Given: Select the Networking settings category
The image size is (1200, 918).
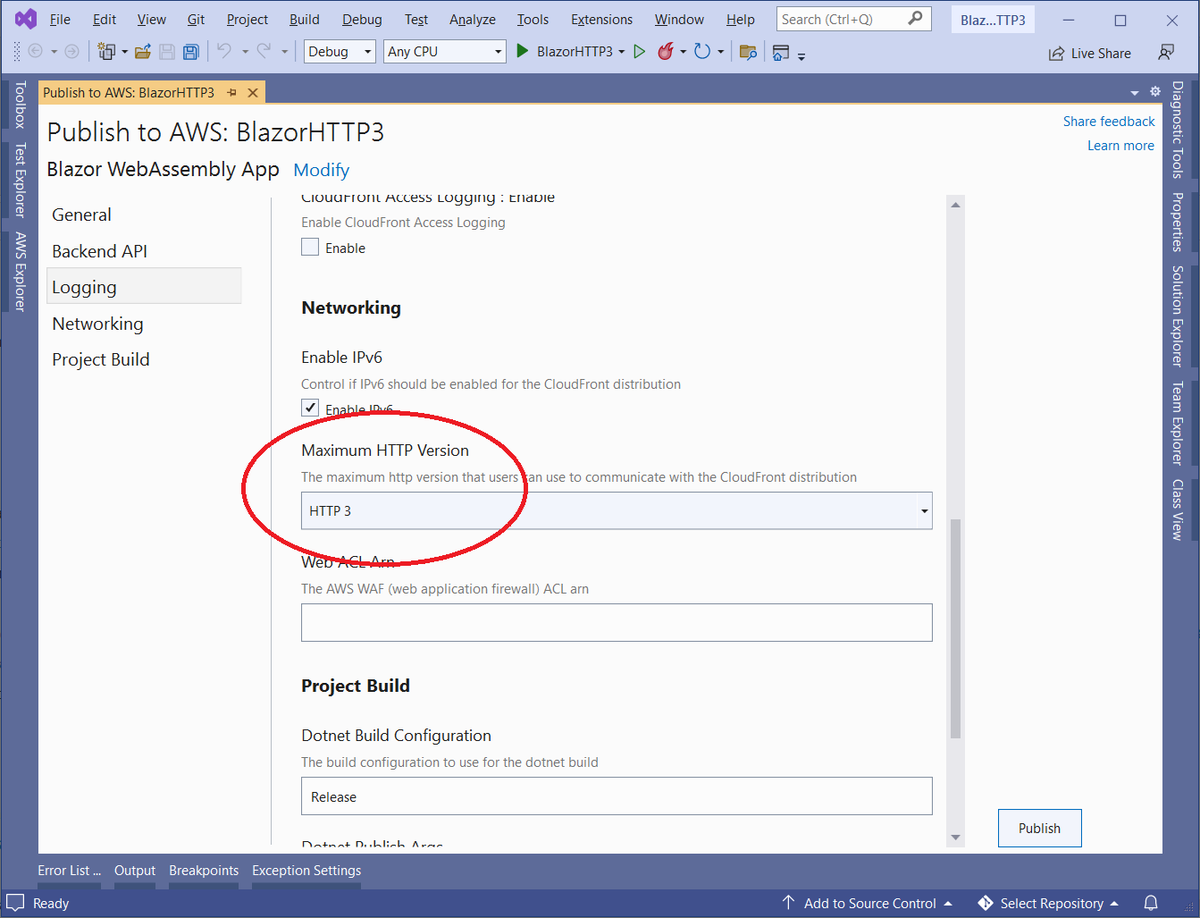Looking at the screenshot, I should tap(144, 323).
